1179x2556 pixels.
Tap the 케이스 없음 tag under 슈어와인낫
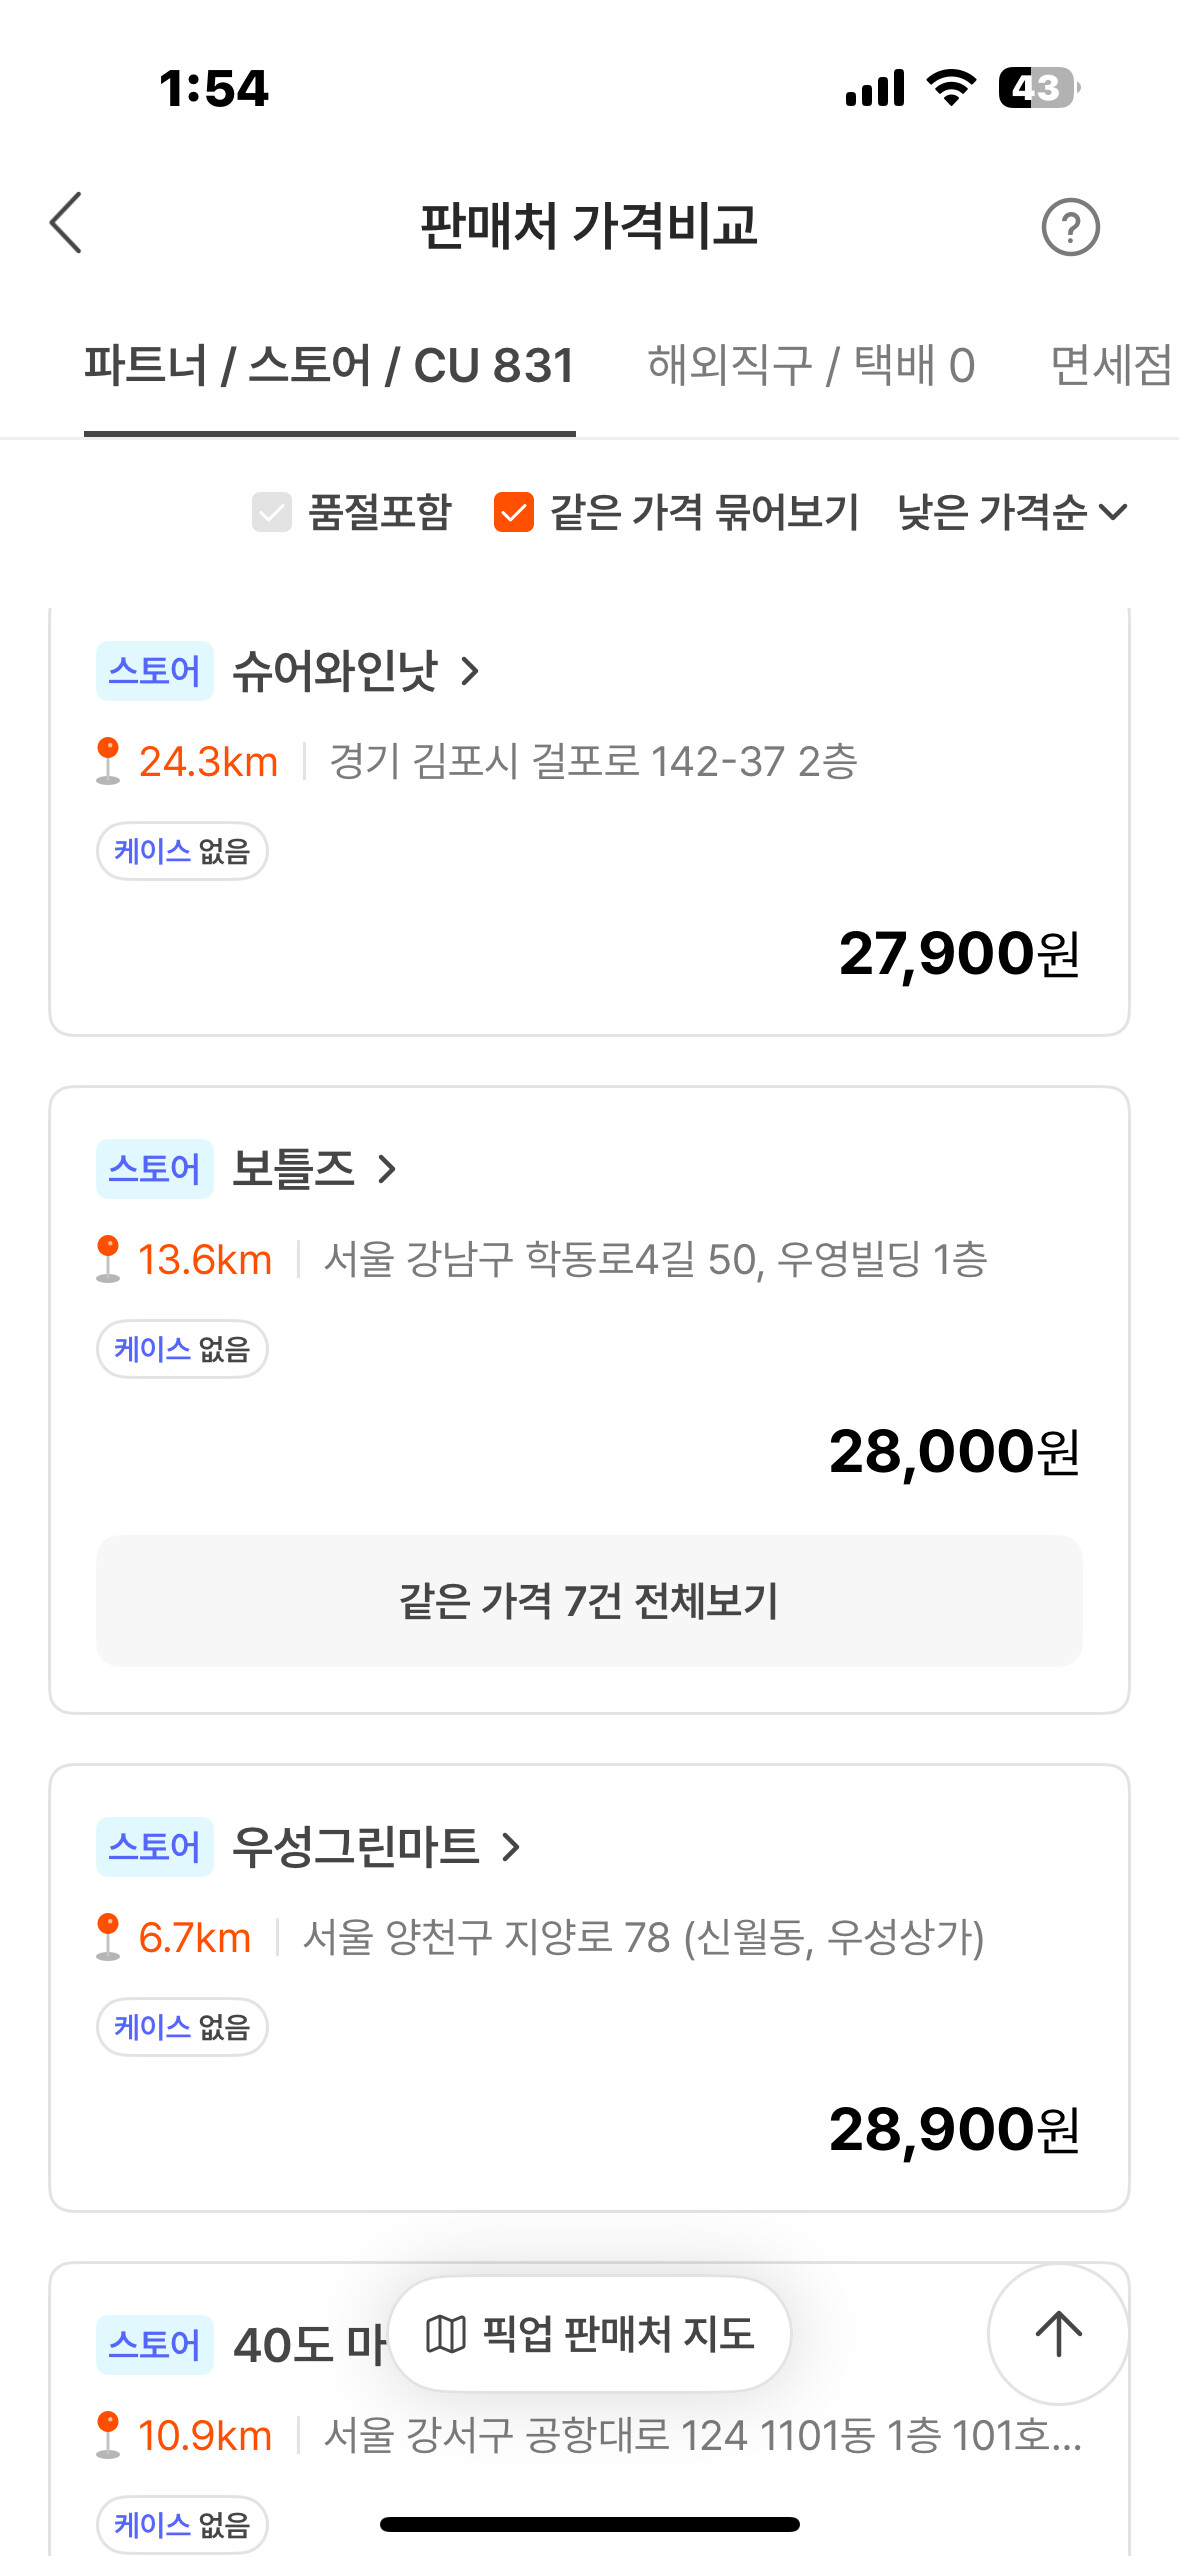point(182,851)
